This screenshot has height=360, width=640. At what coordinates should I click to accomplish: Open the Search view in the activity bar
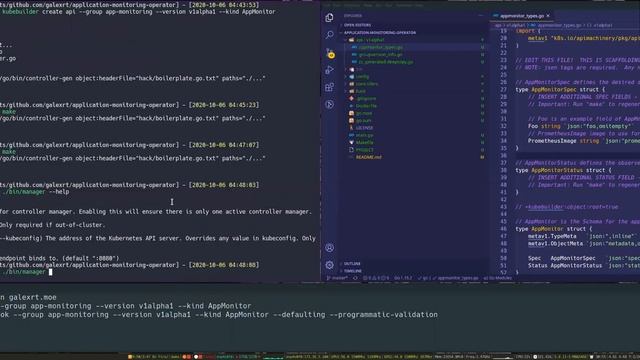[x=329, y=35]
